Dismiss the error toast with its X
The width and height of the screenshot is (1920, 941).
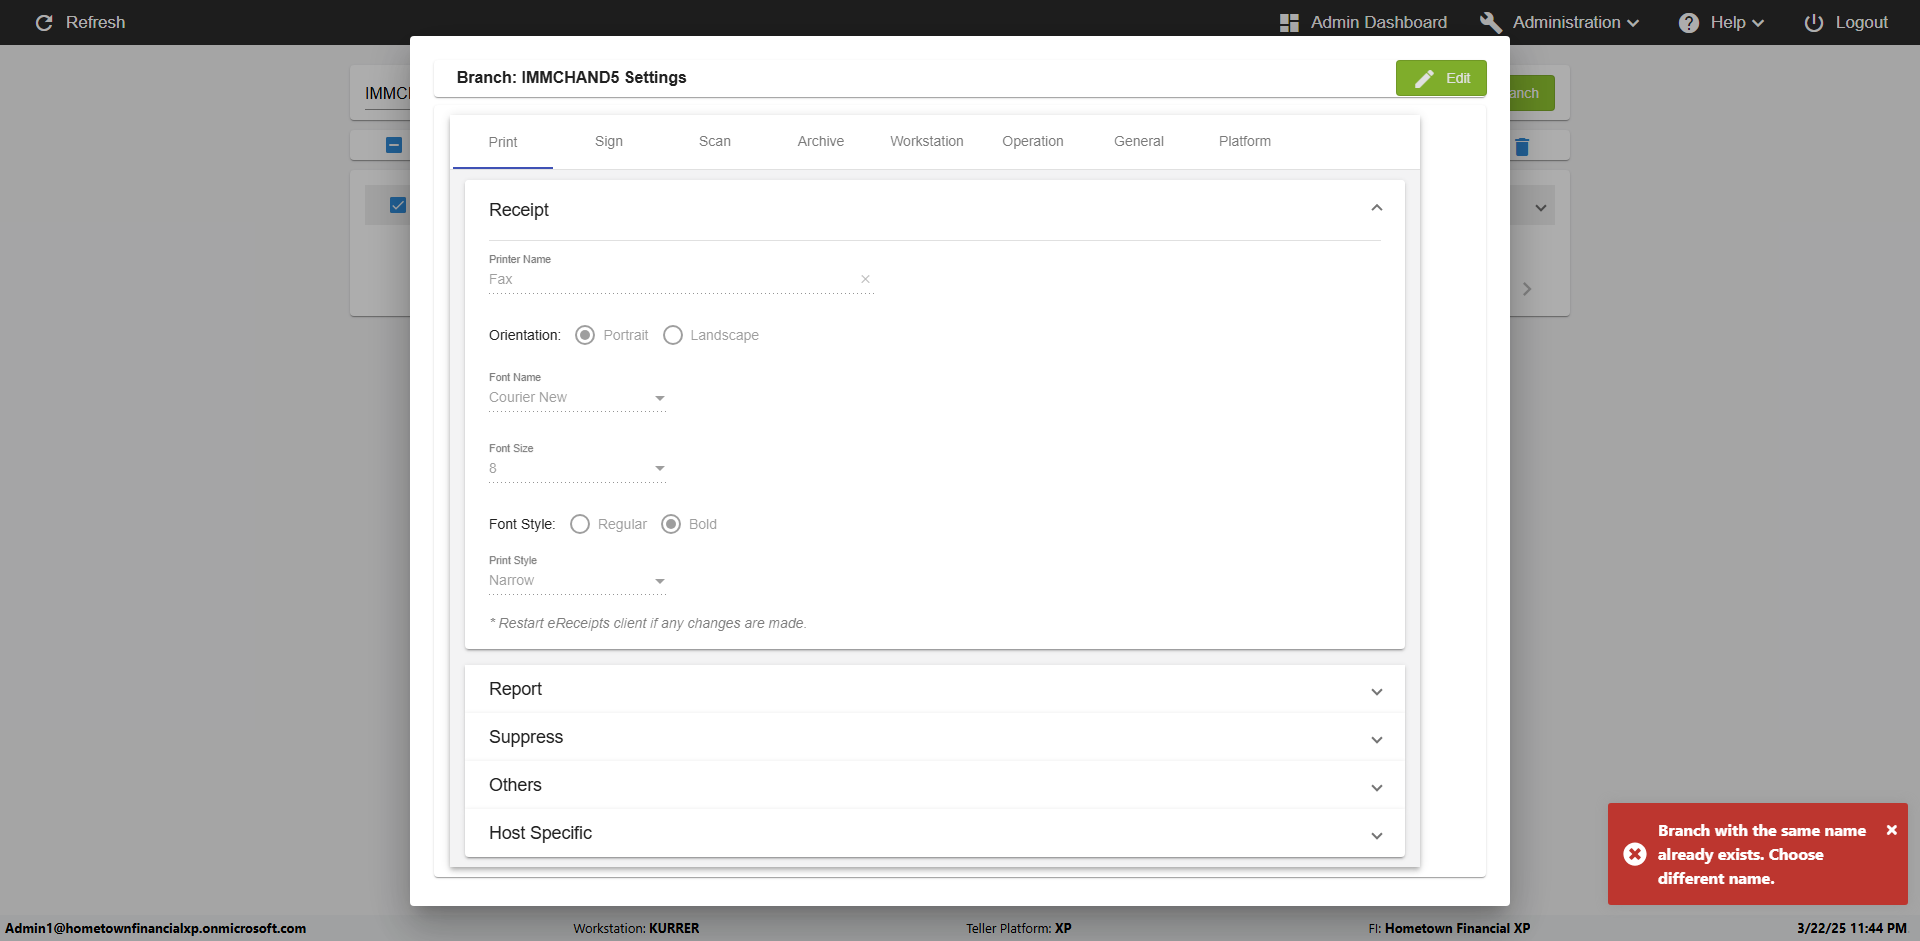coord(1891,830)
